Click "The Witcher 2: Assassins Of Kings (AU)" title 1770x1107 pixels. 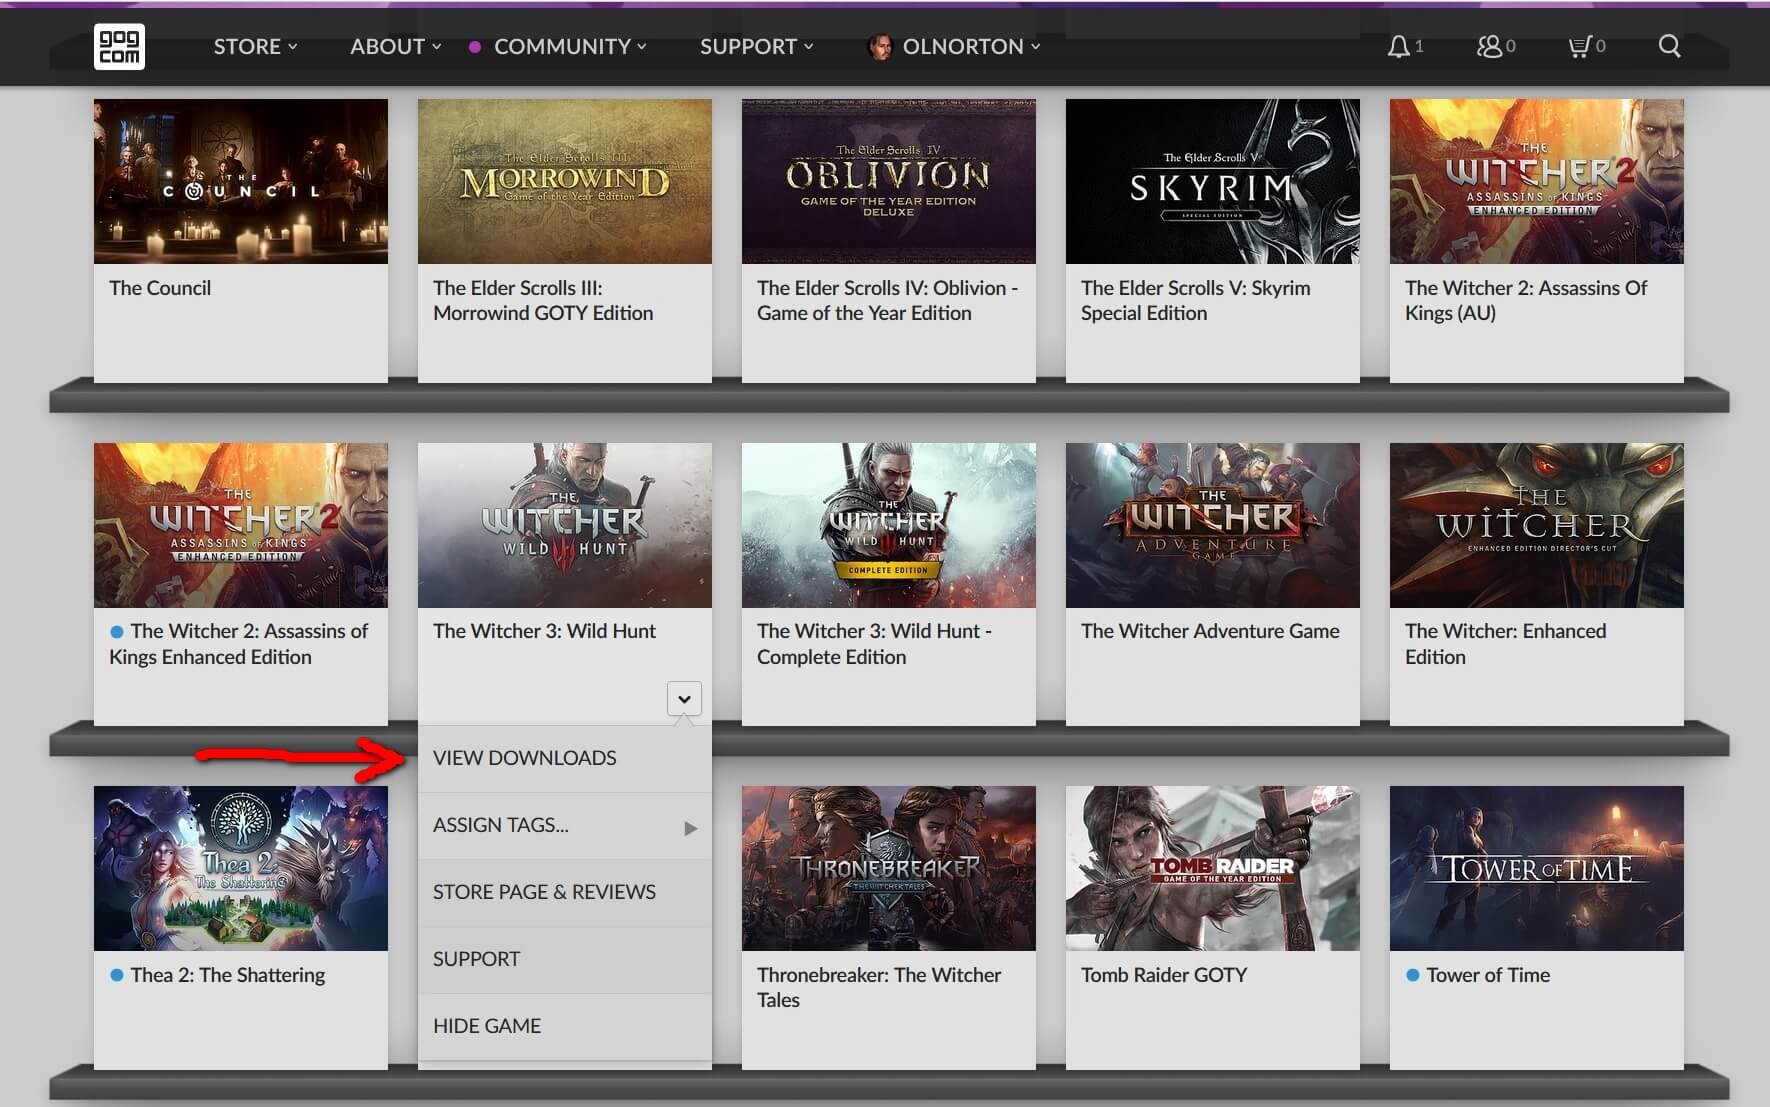click(1526, 301)
